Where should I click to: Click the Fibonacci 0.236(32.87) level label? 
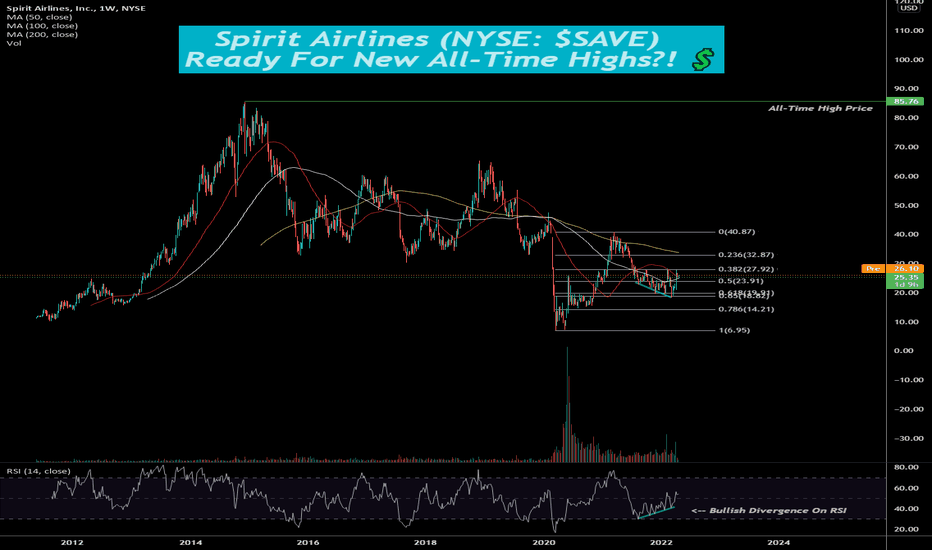click(746, 254)
